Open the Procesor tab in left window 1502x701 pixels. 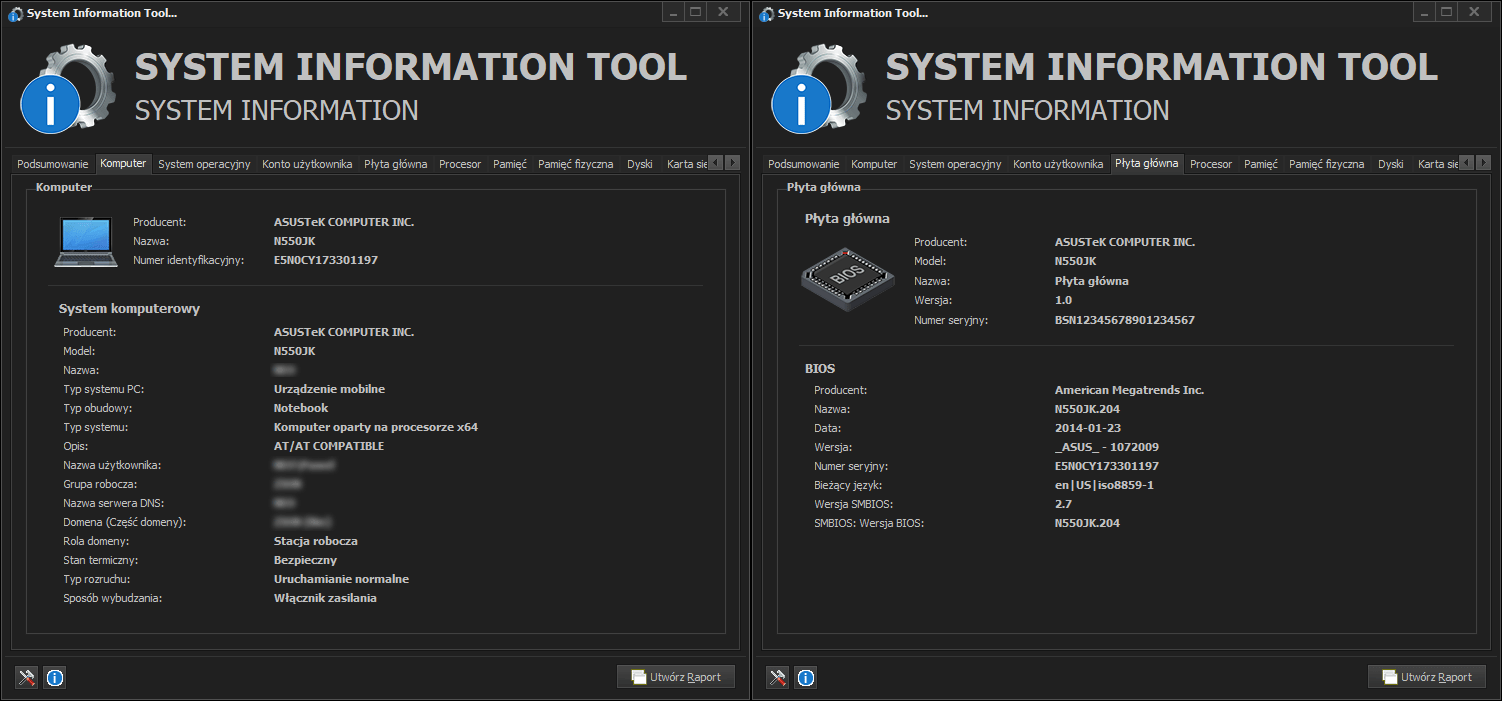[x=460, y=164]
